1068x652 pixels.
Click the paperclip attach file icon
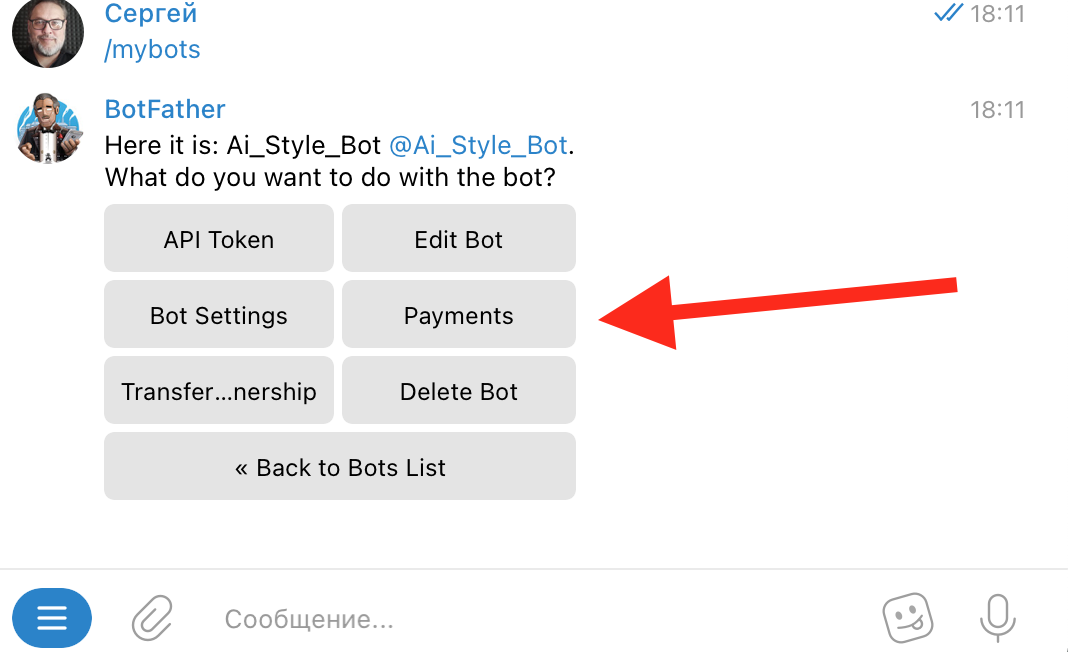153,618
